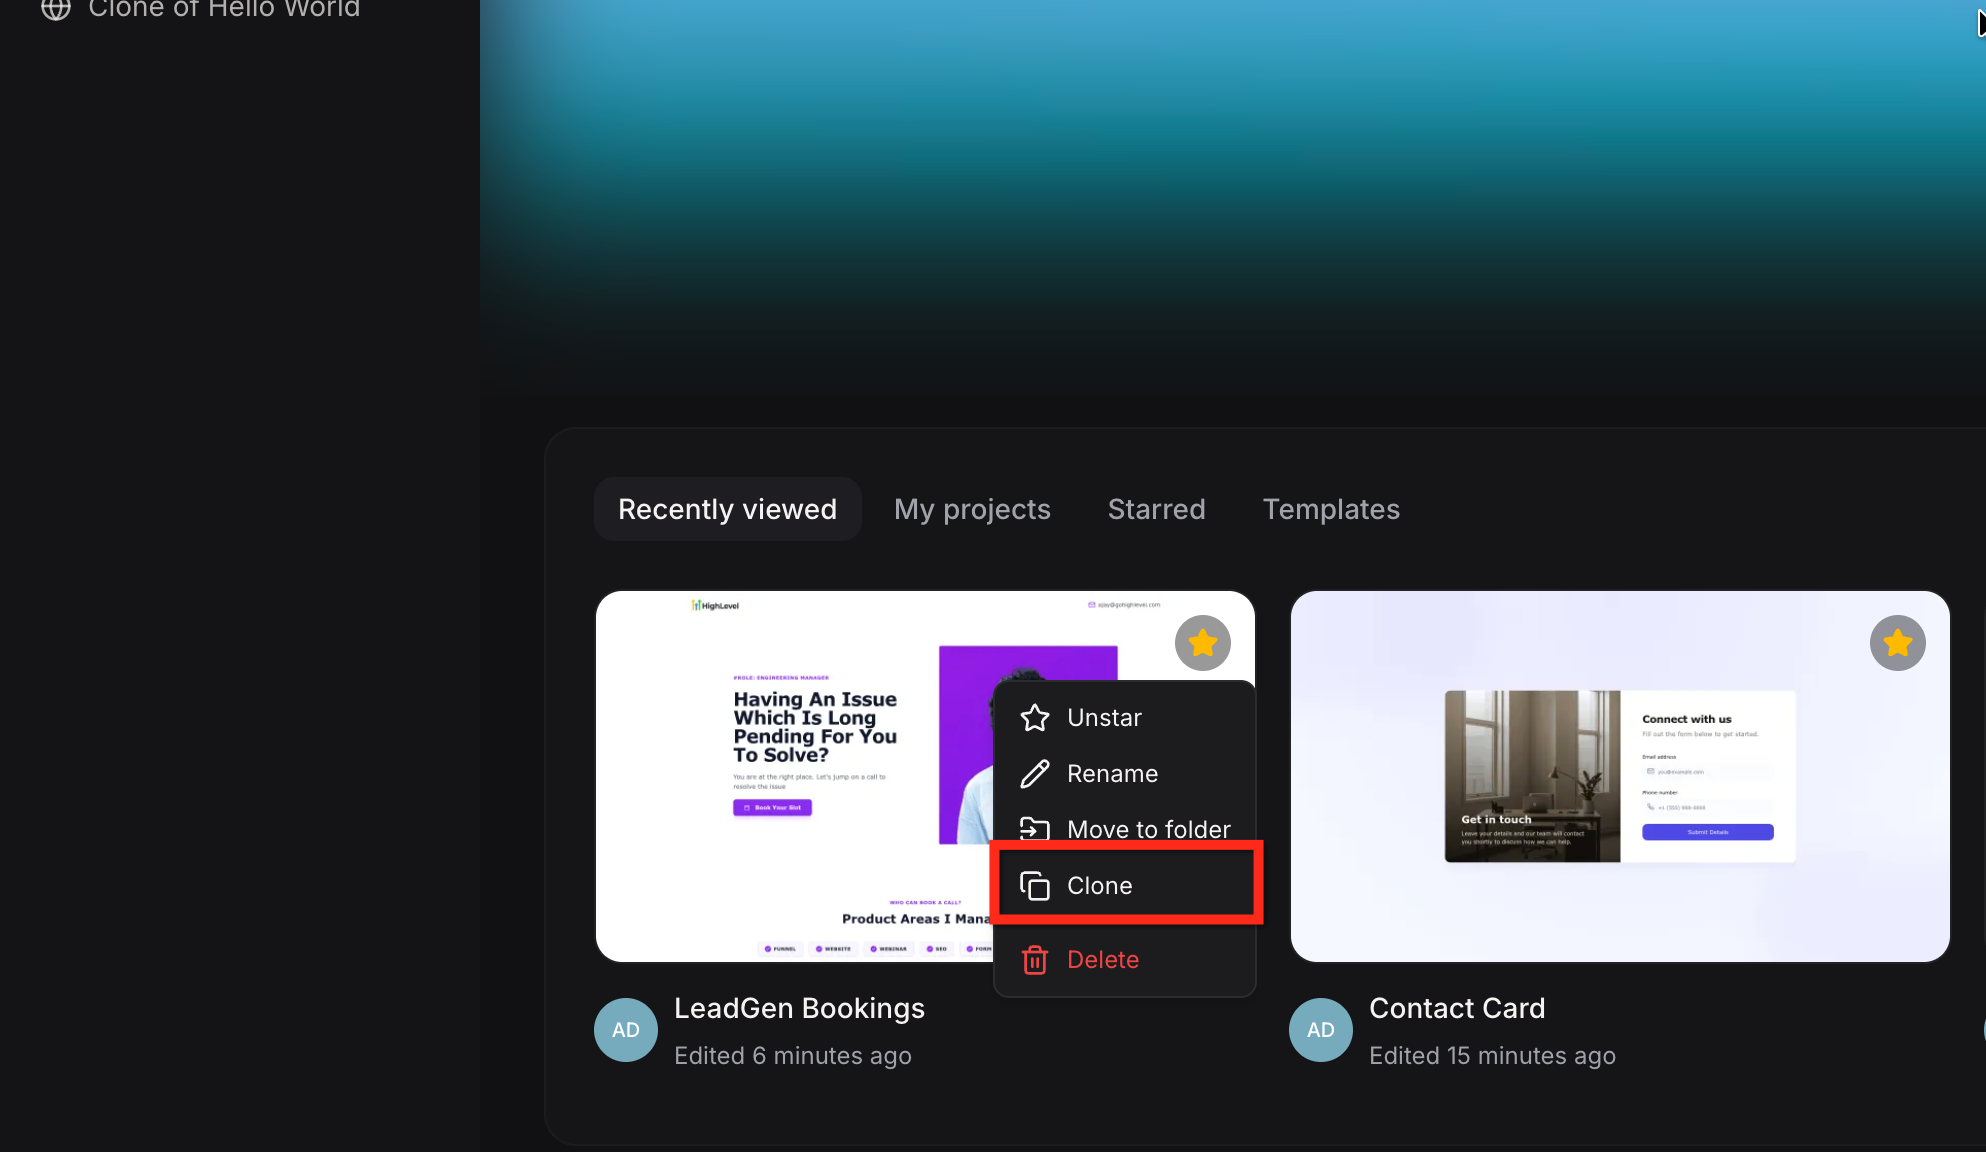Select Unstar from the context menu
Screen dimensions: 1986x1152
pos(1104,718)
